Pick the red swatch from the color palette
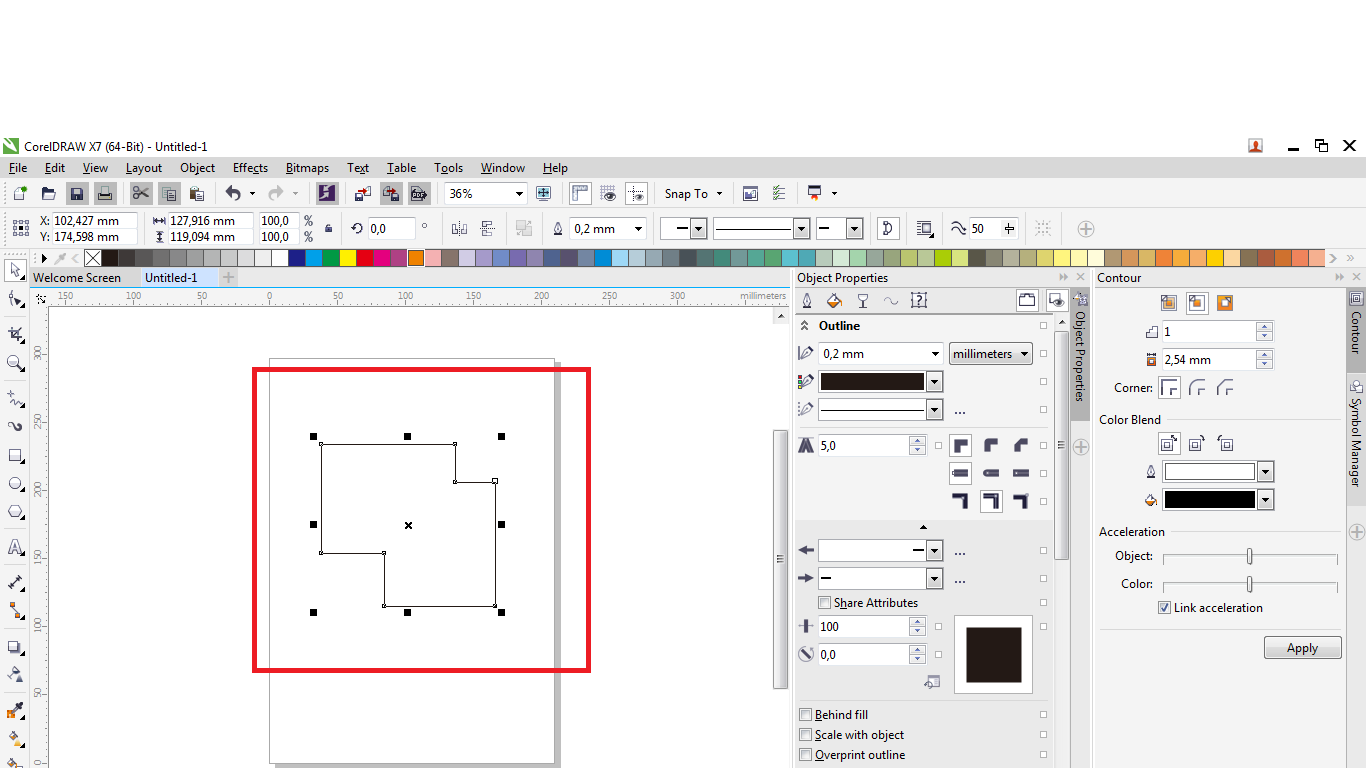 (364, 257)
